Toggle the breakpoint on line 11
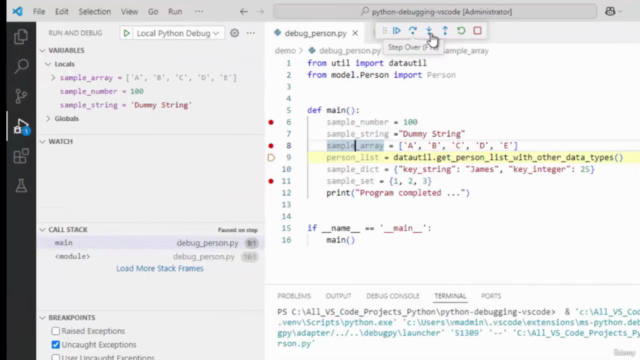The width and height of the screenshot is (640, 360). [271, 181]
